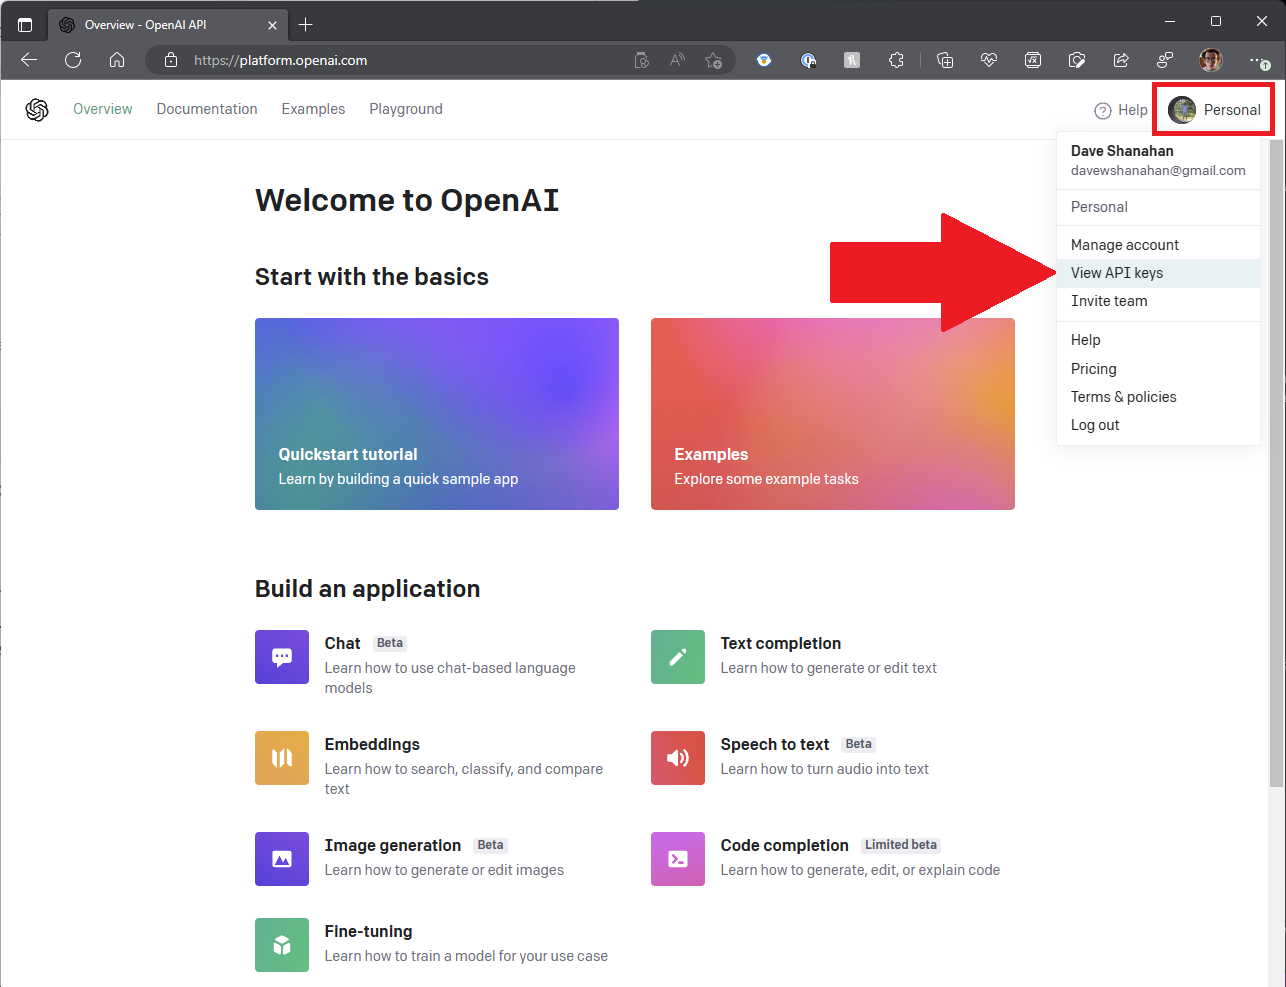The width and height of the screenshot is (1286, 987).
Task: Select Help in the account menu
Action: [1158, 340]
